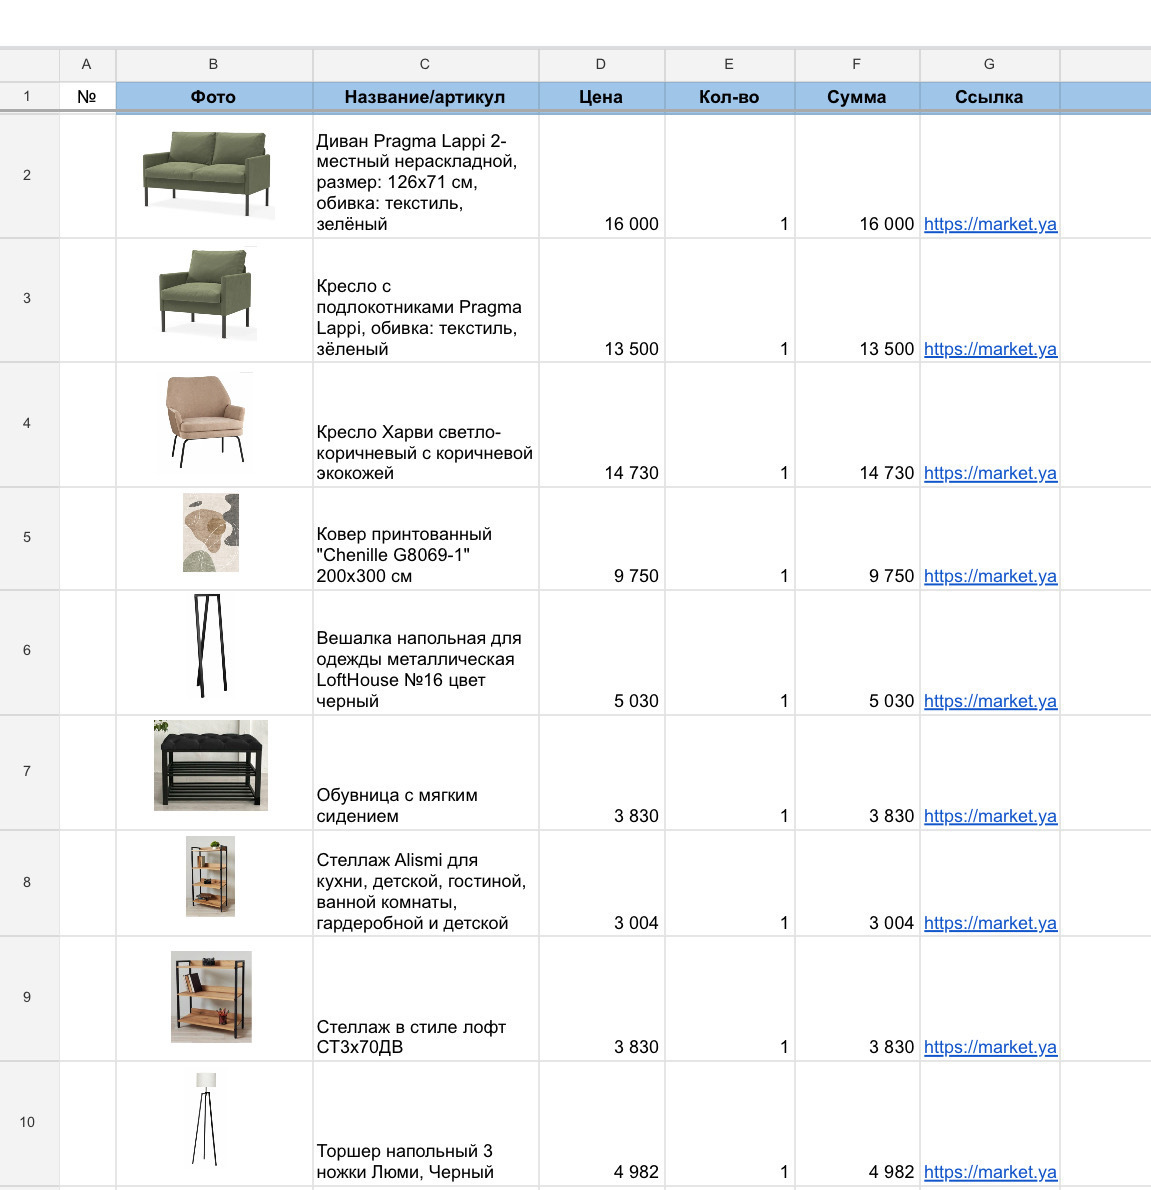Select the Стеллаж Alismi description cell
The image size is (1151, 1190).
[x=426, y=883]
